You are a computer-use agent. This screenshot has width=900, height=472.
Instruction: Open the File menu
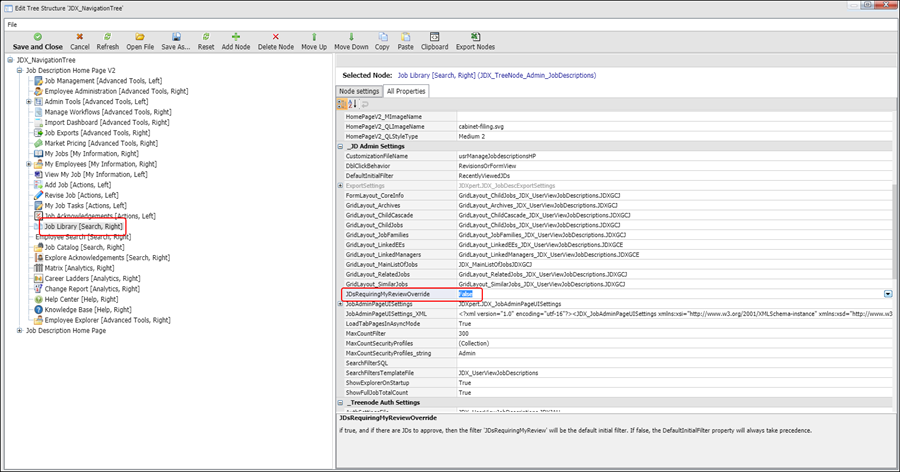(x=12, y=23)
